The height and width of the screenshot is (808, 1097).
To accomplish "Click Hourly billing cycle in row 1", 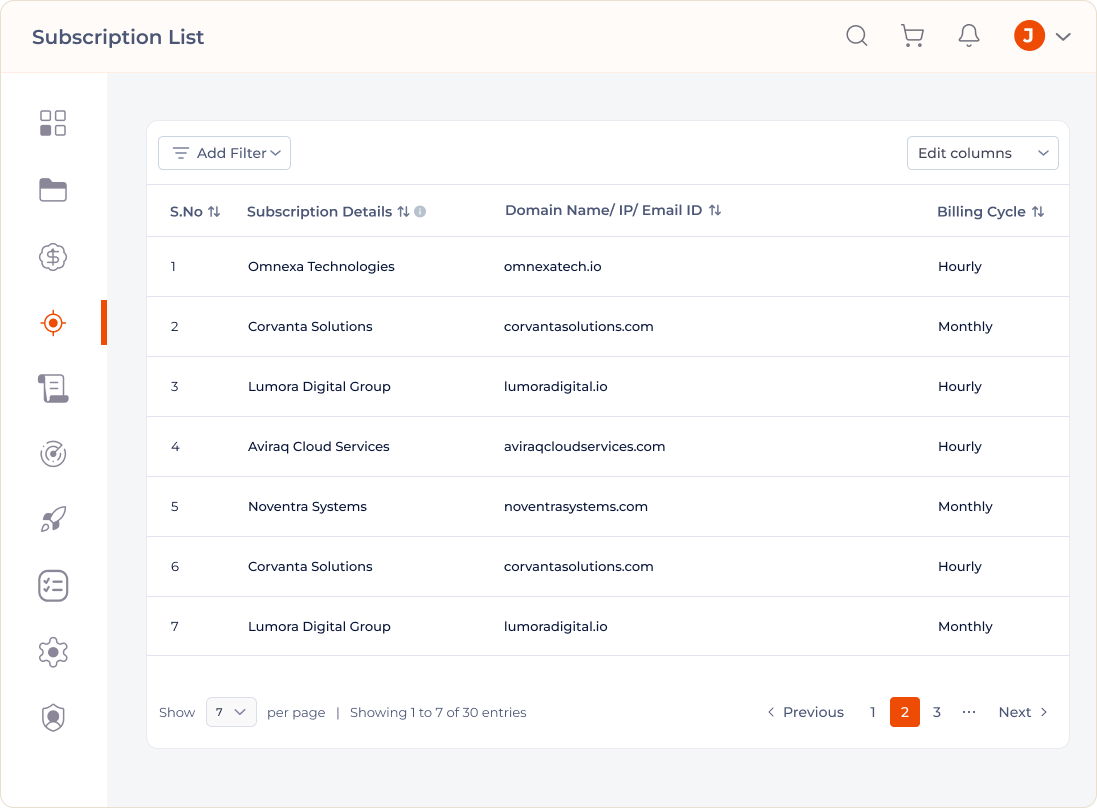I will tap(960, 267).
